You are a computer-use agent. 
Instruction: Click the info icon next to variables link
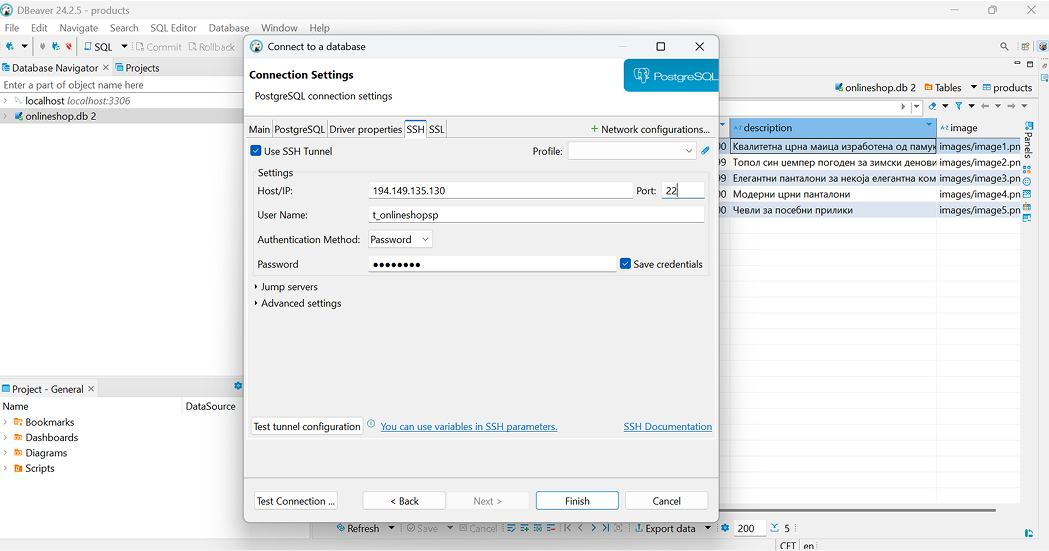(371, 425)
